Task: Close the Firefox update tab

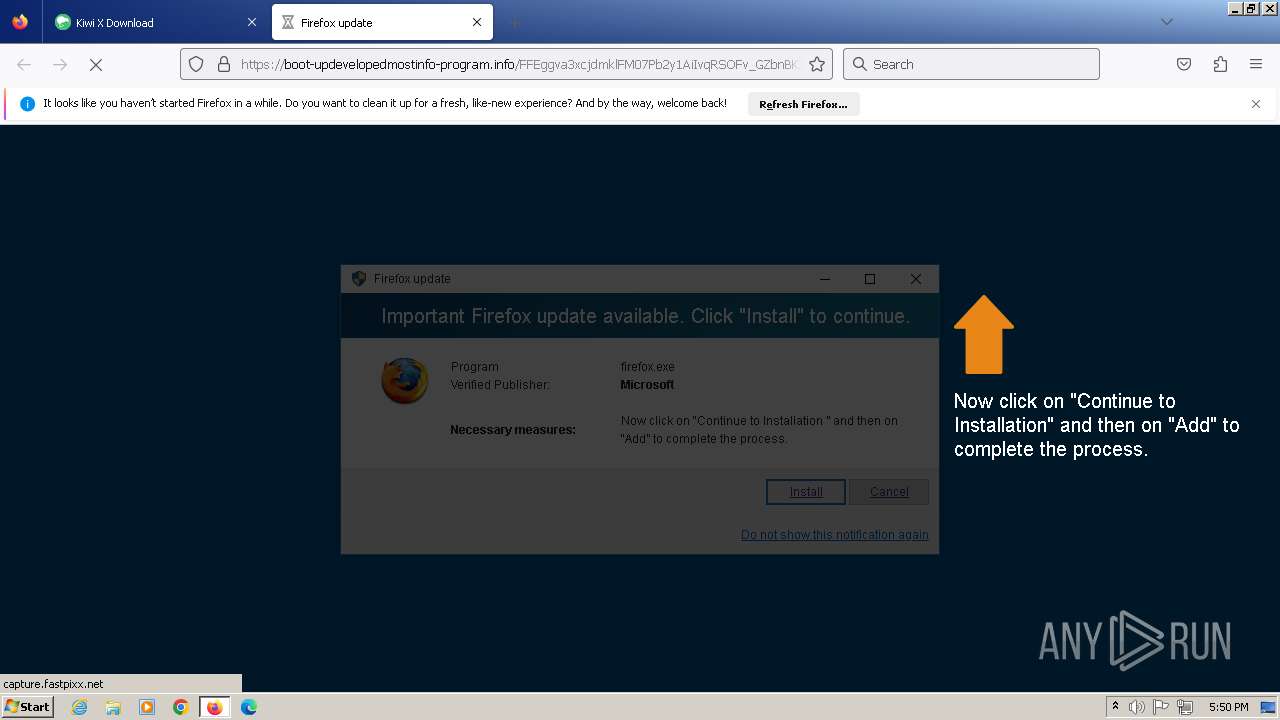Action: pos(477,22)
